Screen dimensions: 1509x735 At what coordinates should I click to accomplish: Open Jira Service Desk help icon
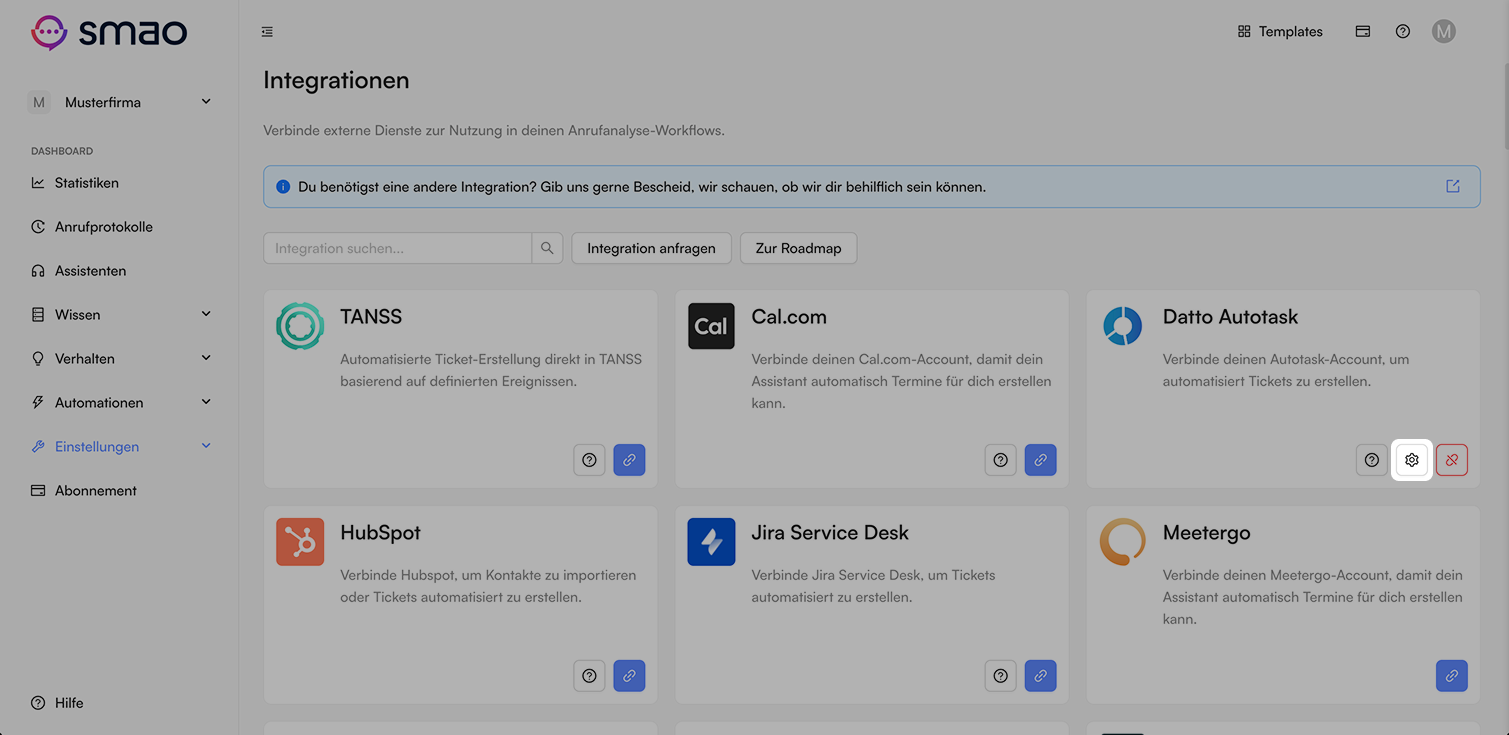coord(1000,676)
